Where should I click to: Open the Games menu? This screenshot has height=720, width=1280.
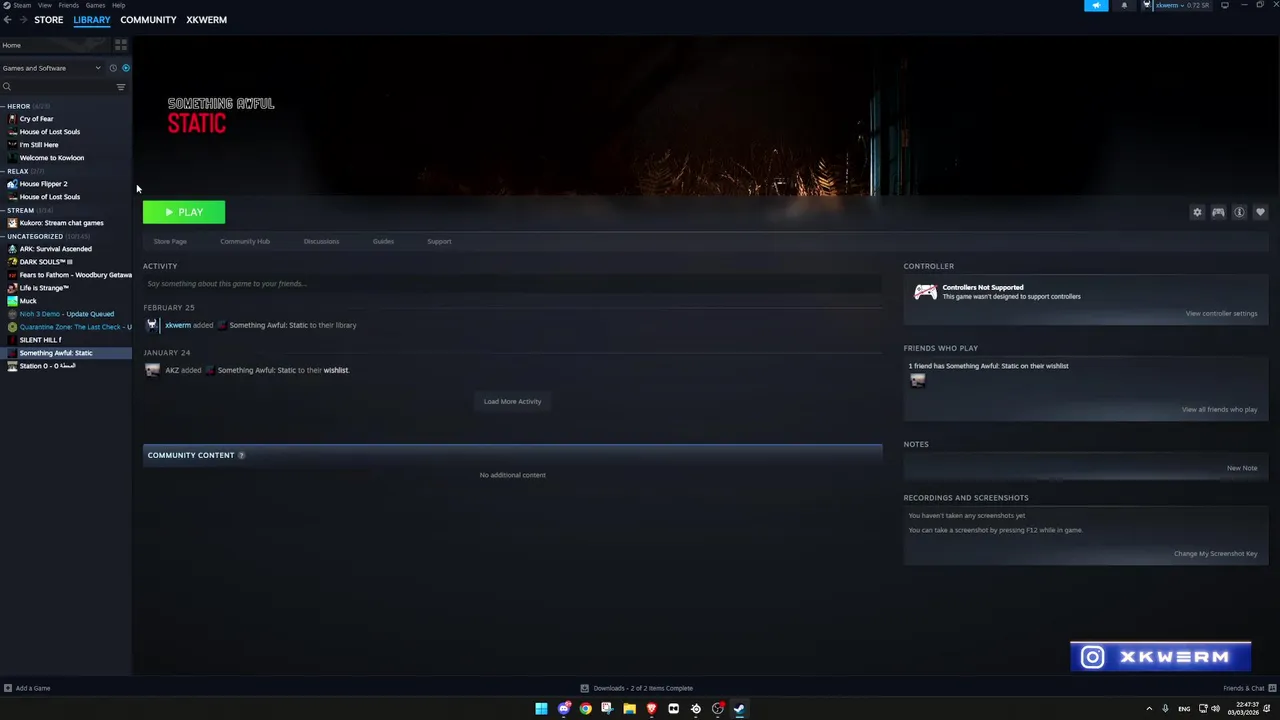[x=95, y=5]
